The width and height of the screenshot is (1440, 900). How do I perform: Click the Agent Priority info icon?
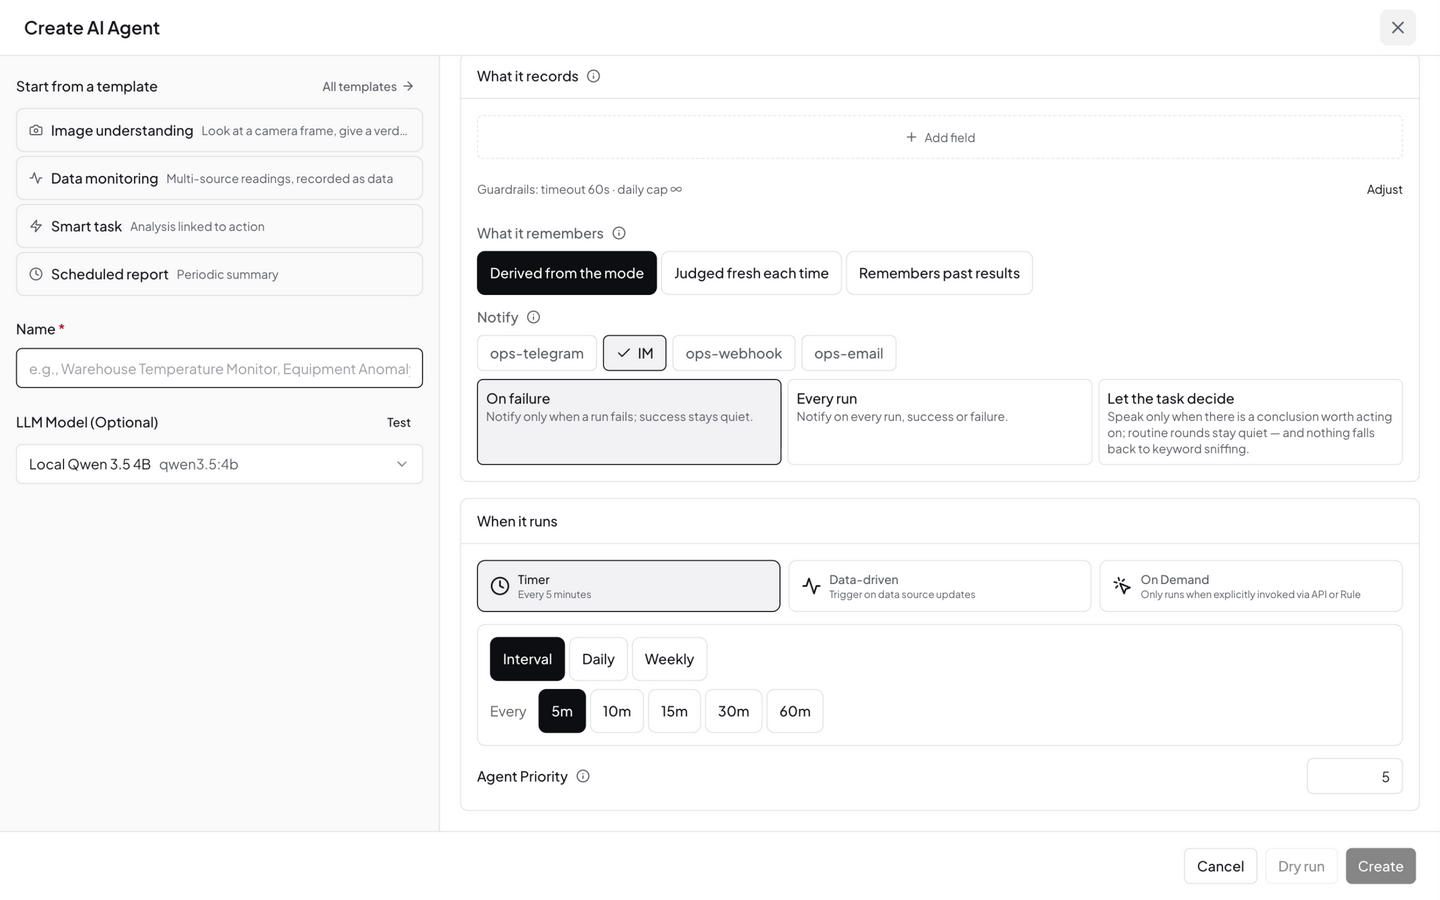(x=583, y=776)
